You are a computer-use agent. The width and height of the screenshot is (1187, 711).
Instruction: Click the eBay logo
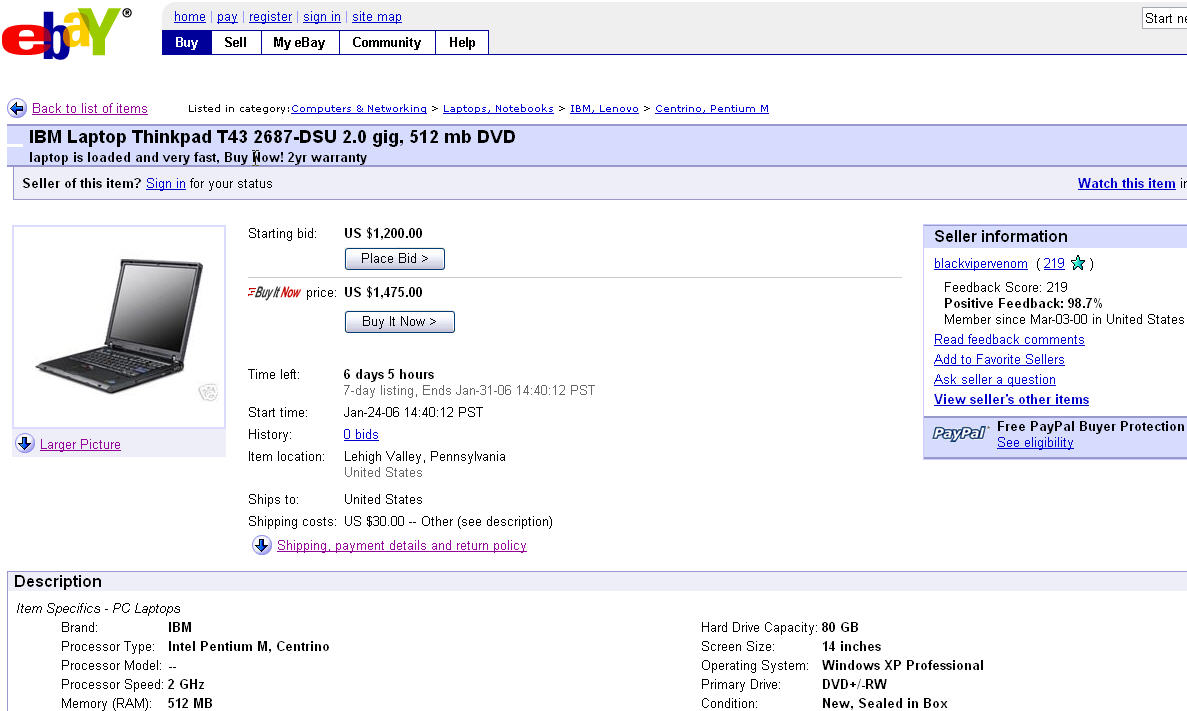[66, 32]
